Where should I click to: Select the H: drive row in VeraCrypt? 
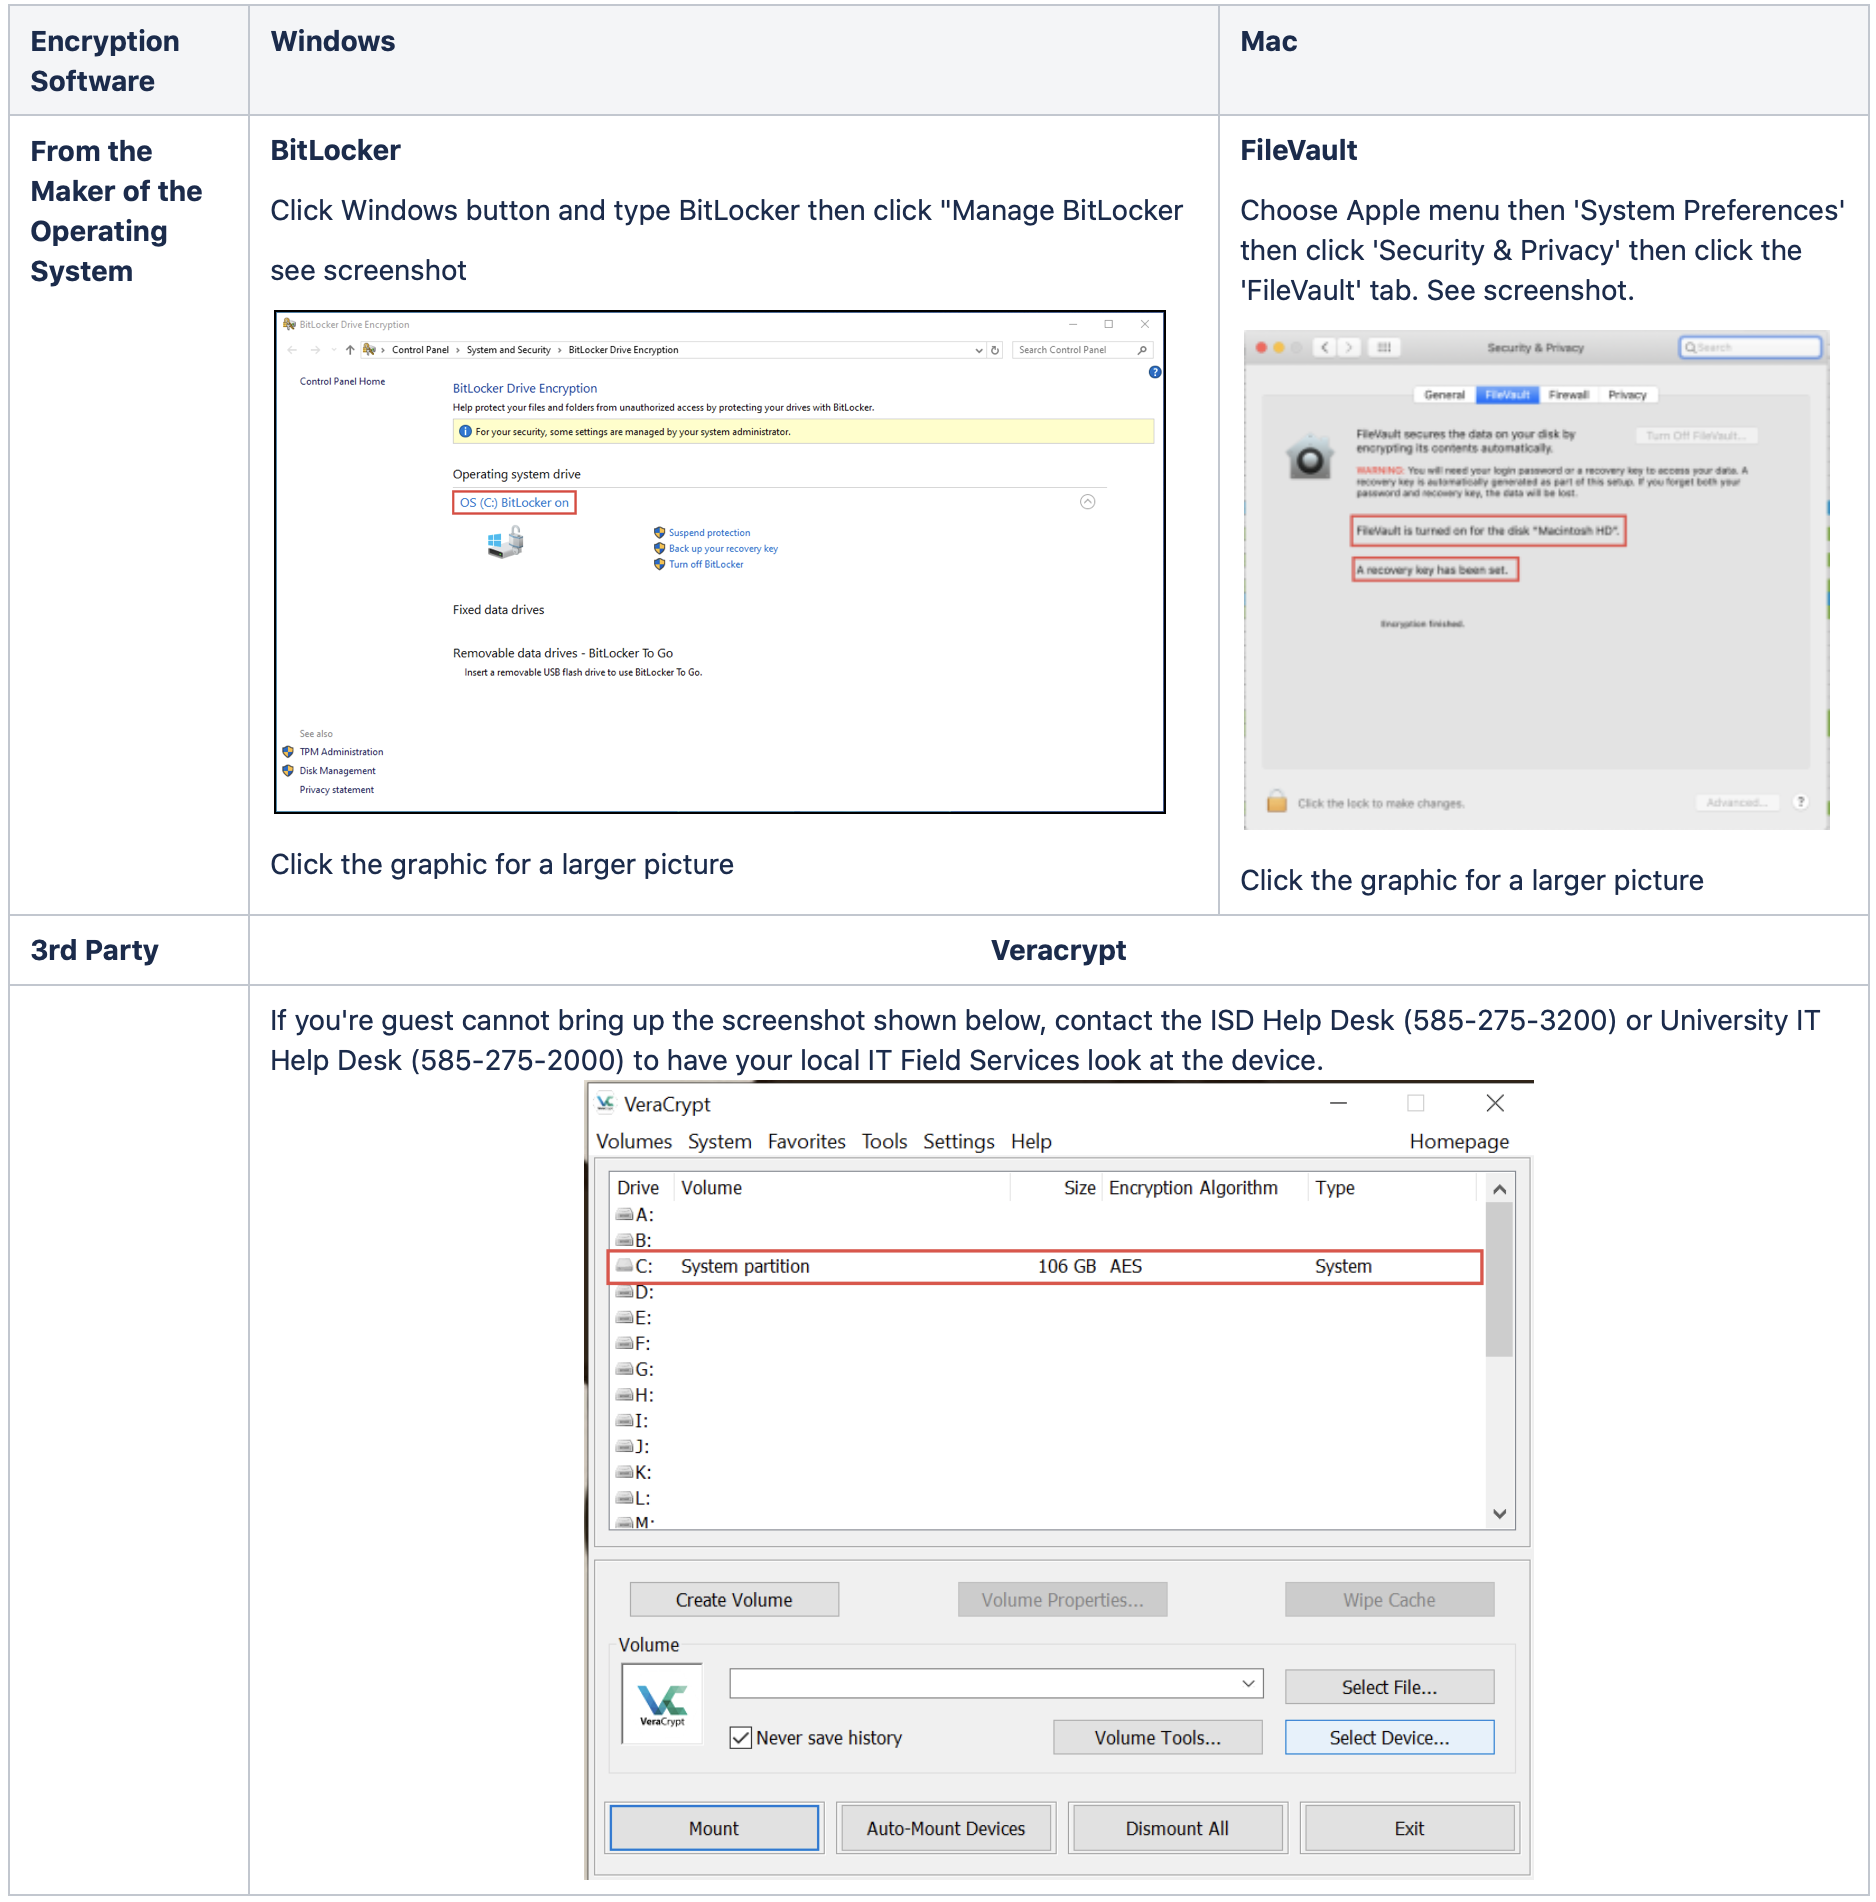(x=1045, y=1396)
